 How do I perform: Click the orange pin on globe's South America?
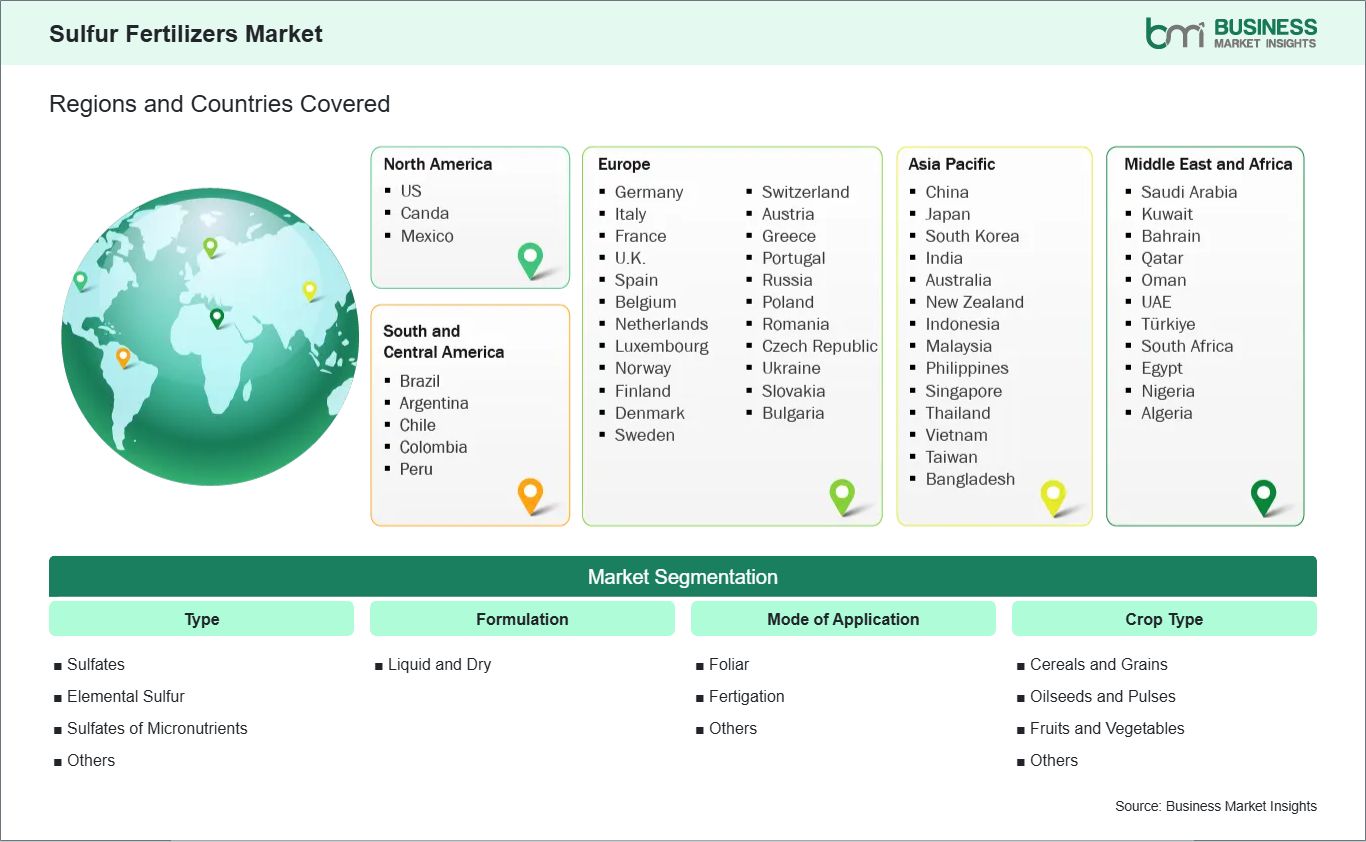click(x=123, y=356)
